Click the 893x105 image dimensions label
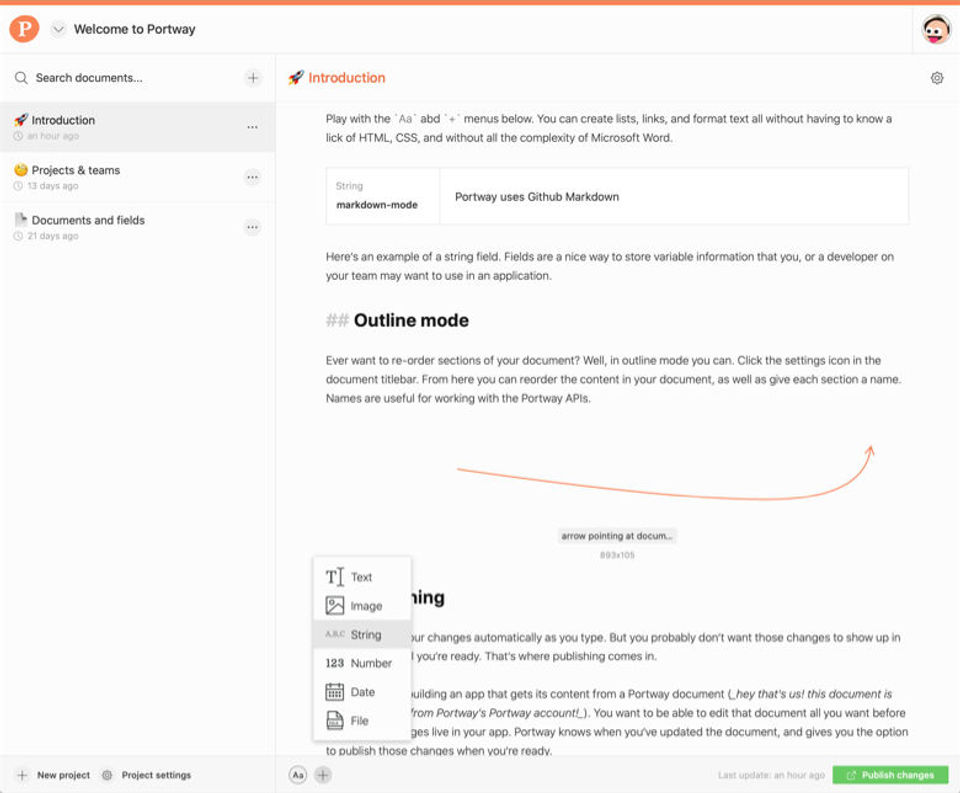The image size is (960, 793). (x=617, y=555)
